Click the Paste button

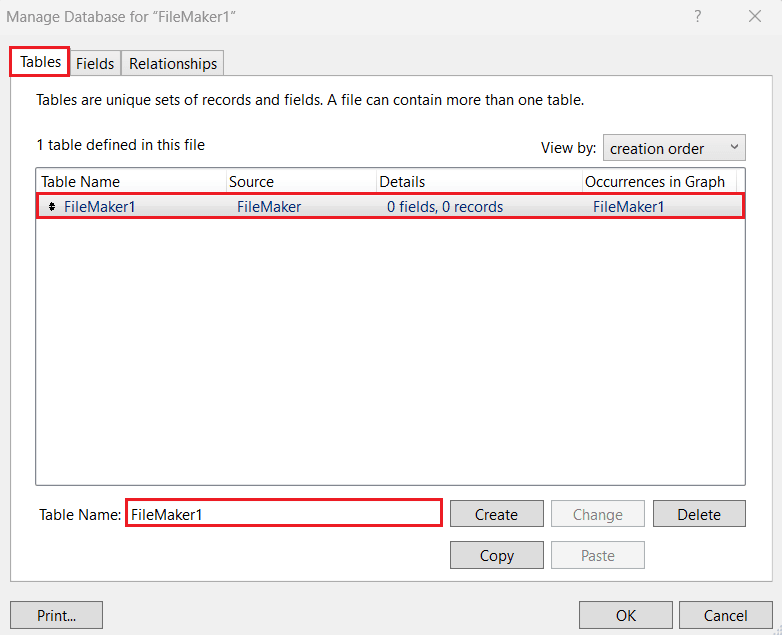[x=598, y=555]
